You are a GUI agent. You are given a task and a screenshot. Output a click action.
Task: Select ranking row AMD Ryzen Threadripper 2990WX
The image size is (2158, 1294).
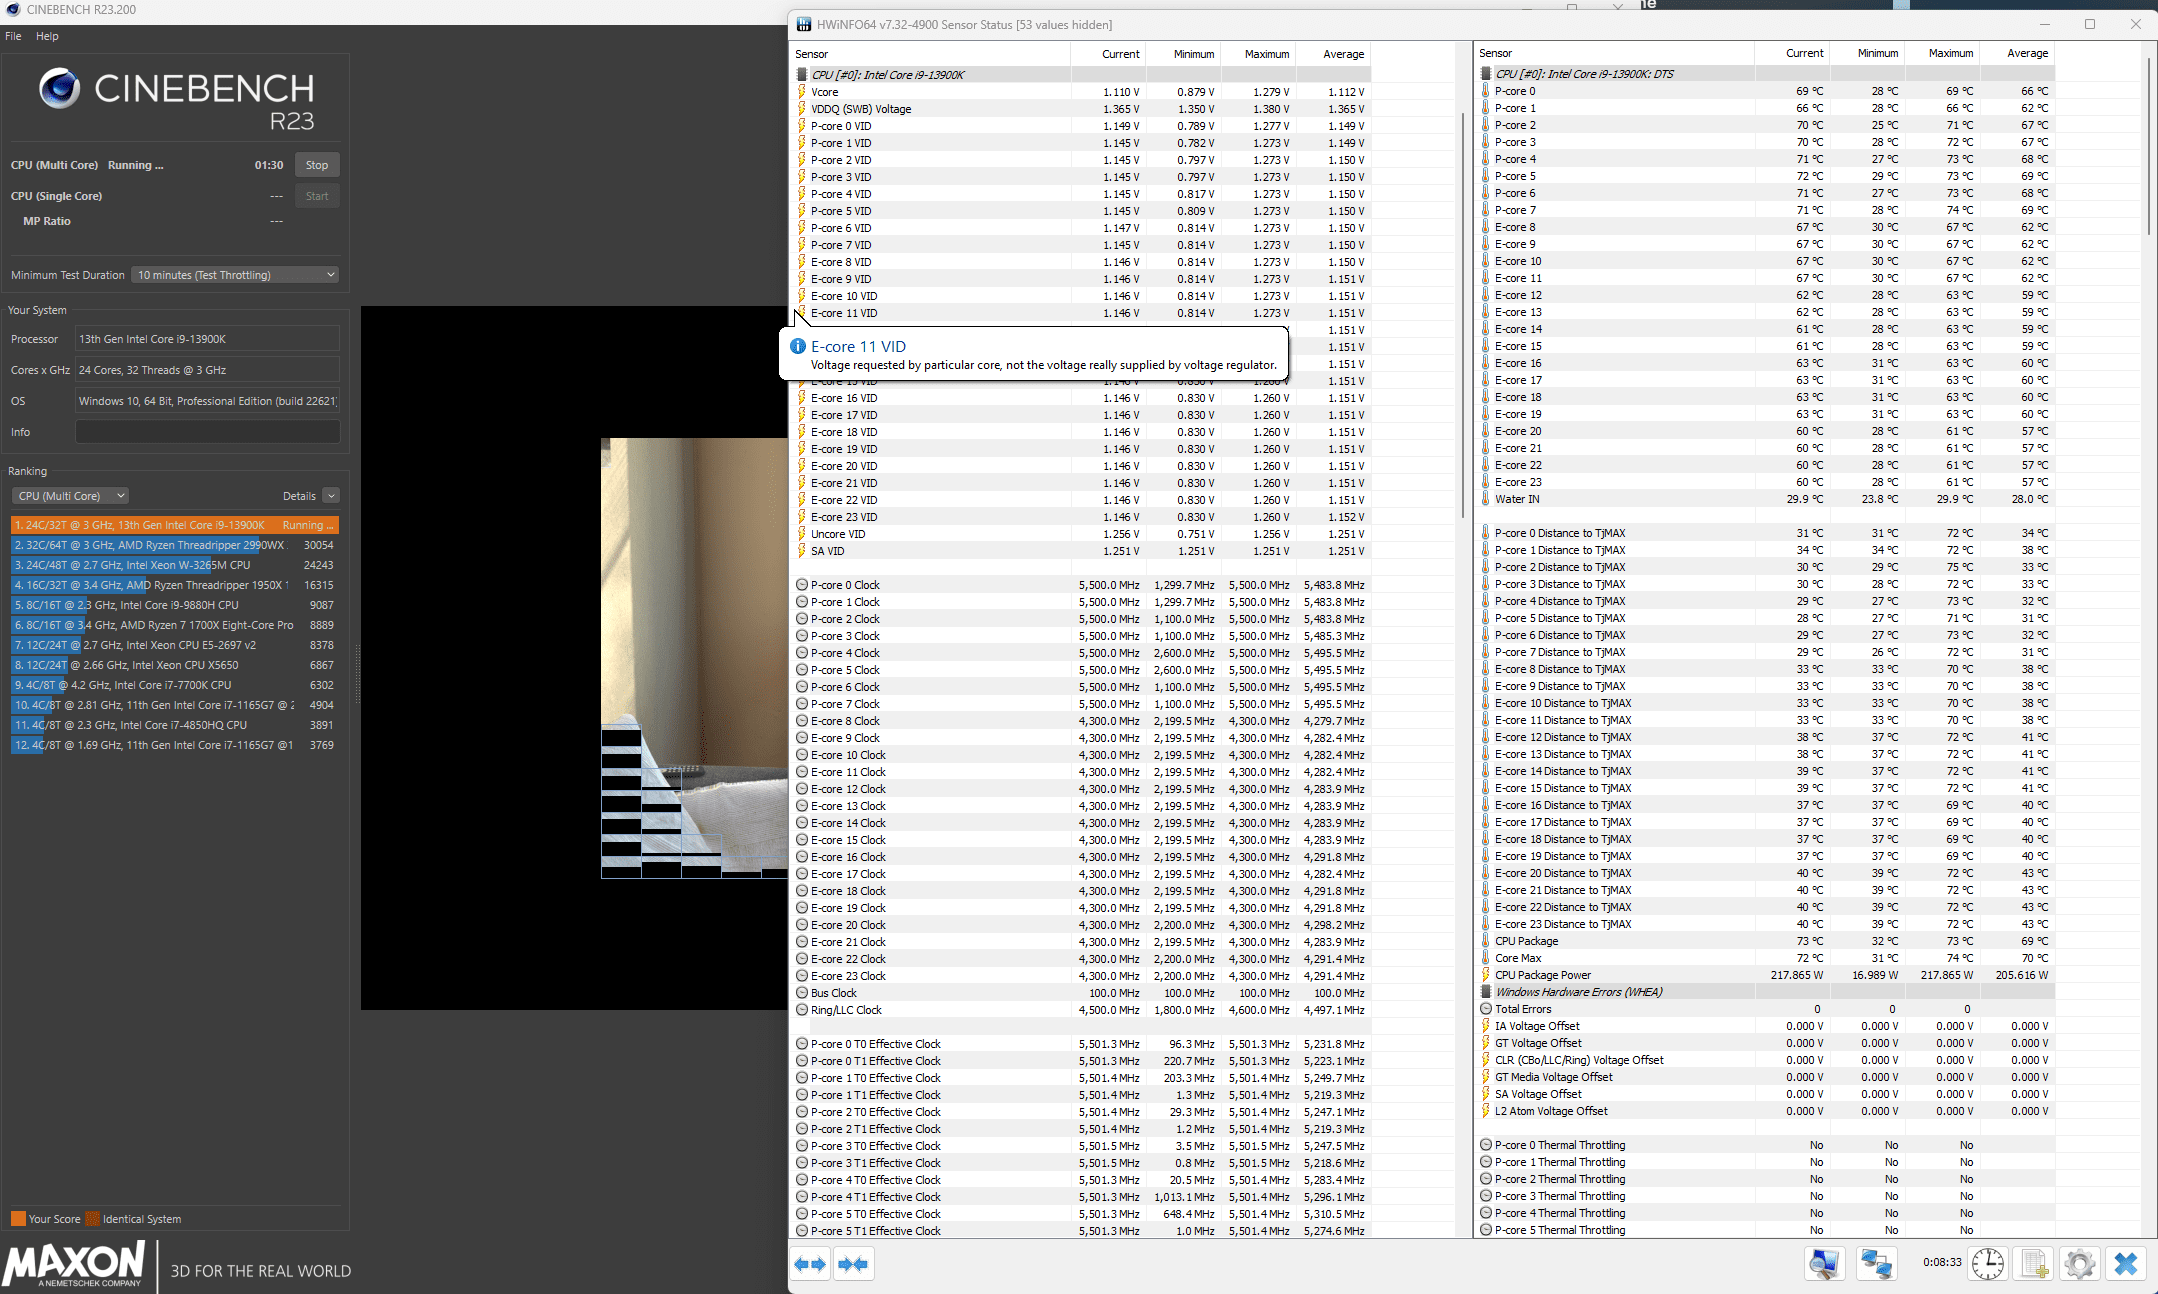tap(175, 545)
